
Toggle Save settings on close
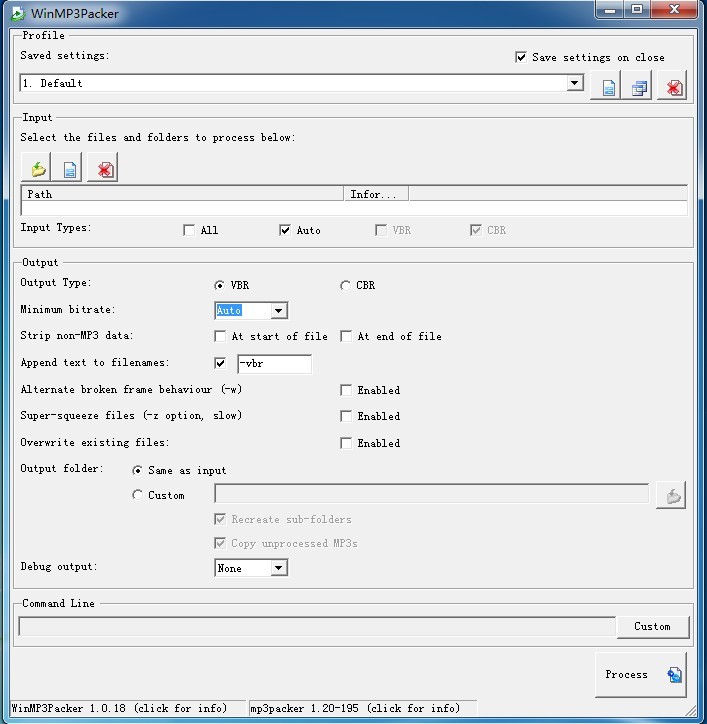pyautogui.click(x=521, y=57)
